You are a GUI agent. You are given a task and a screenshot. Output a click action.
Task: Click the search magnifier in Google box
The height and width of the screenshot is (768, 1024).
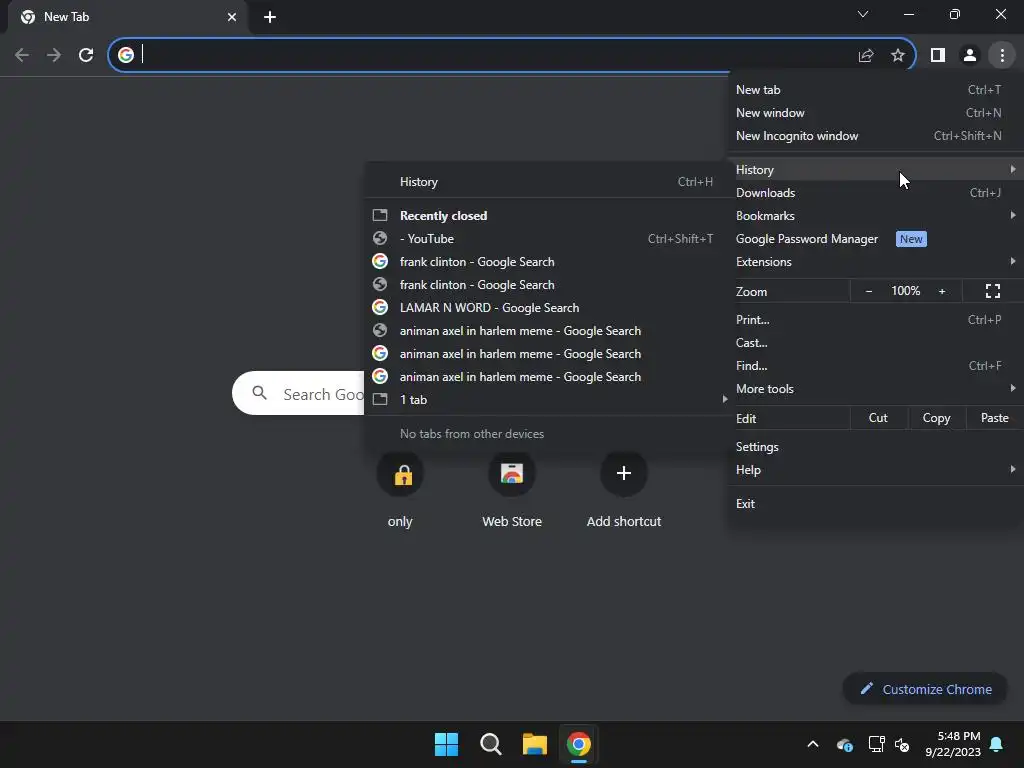coord(259,393)
